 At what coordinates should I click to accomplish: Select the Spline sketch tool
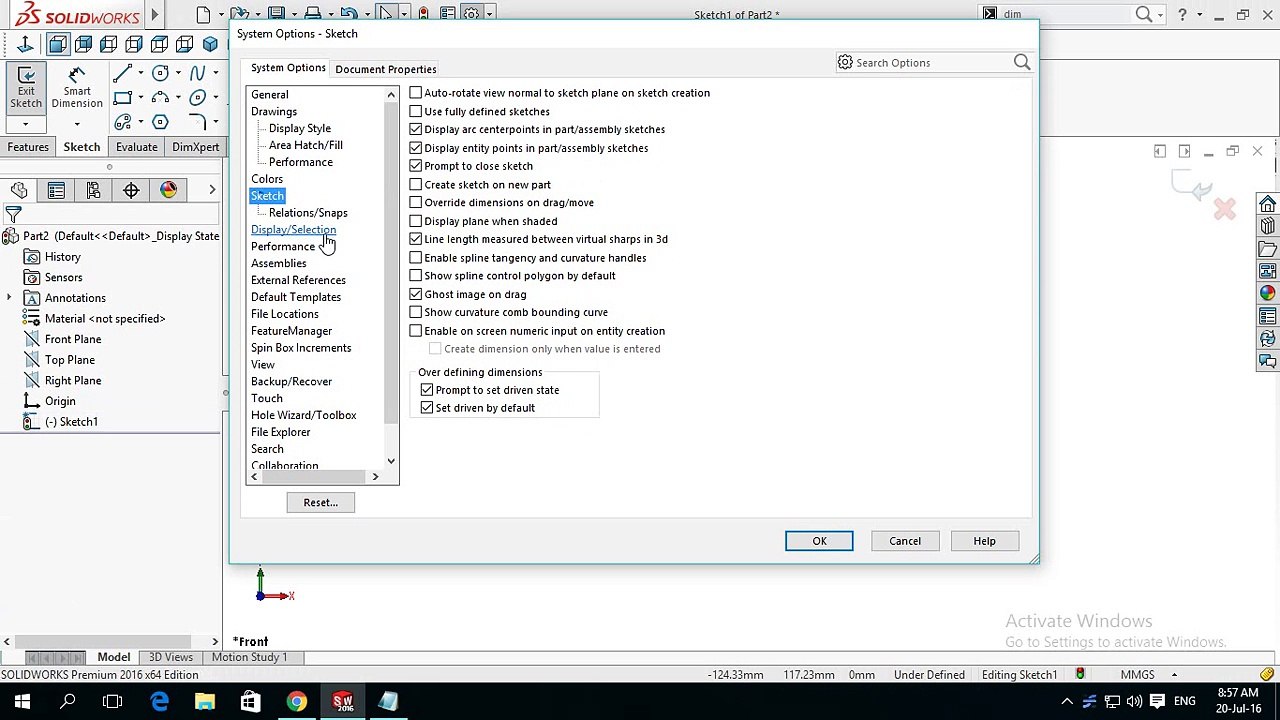[x=197, y=73]
